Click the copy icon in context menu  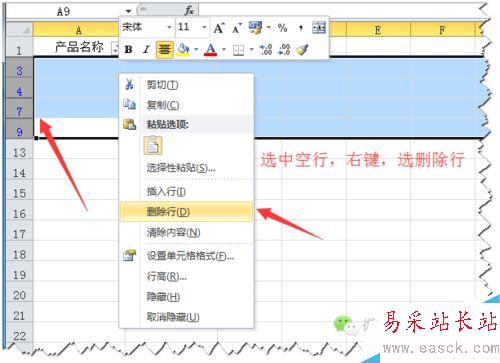(129, 105)
